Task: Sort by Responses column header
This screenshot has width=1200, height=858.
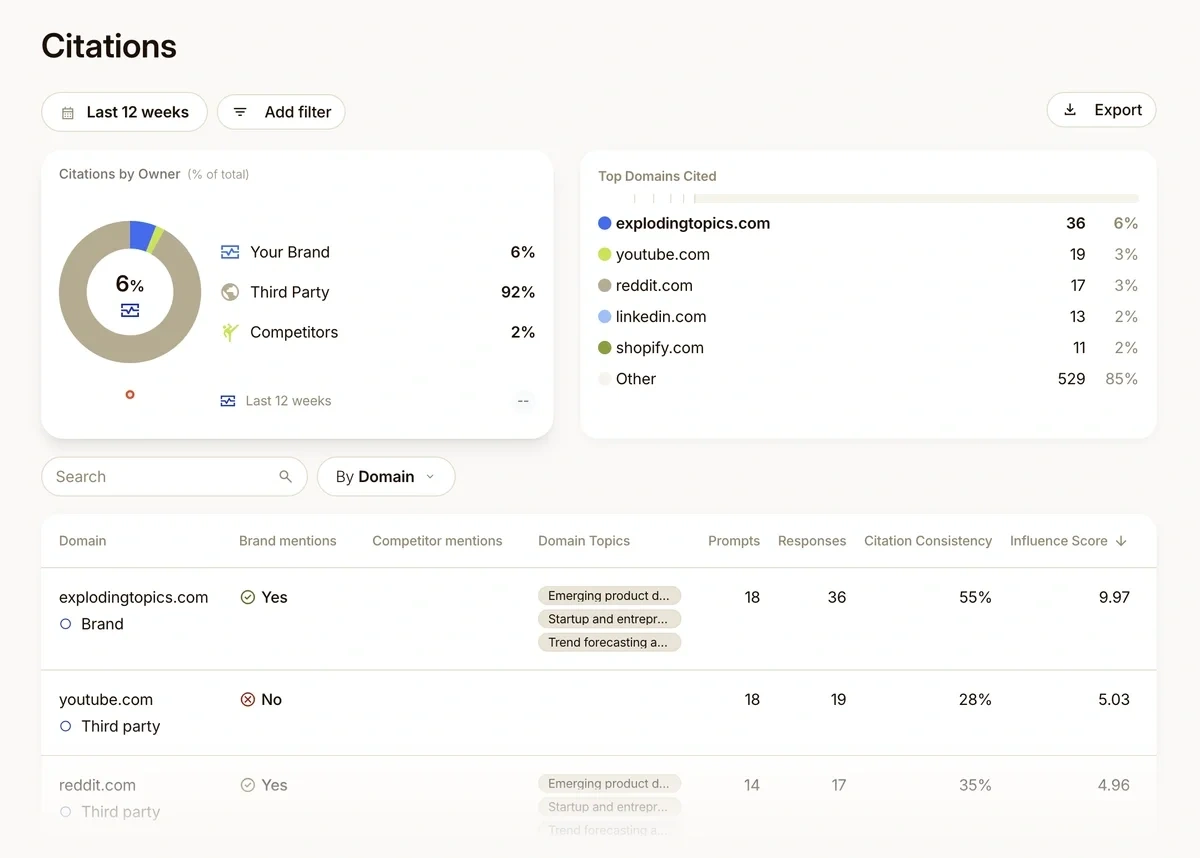Action: click(812, 541)
